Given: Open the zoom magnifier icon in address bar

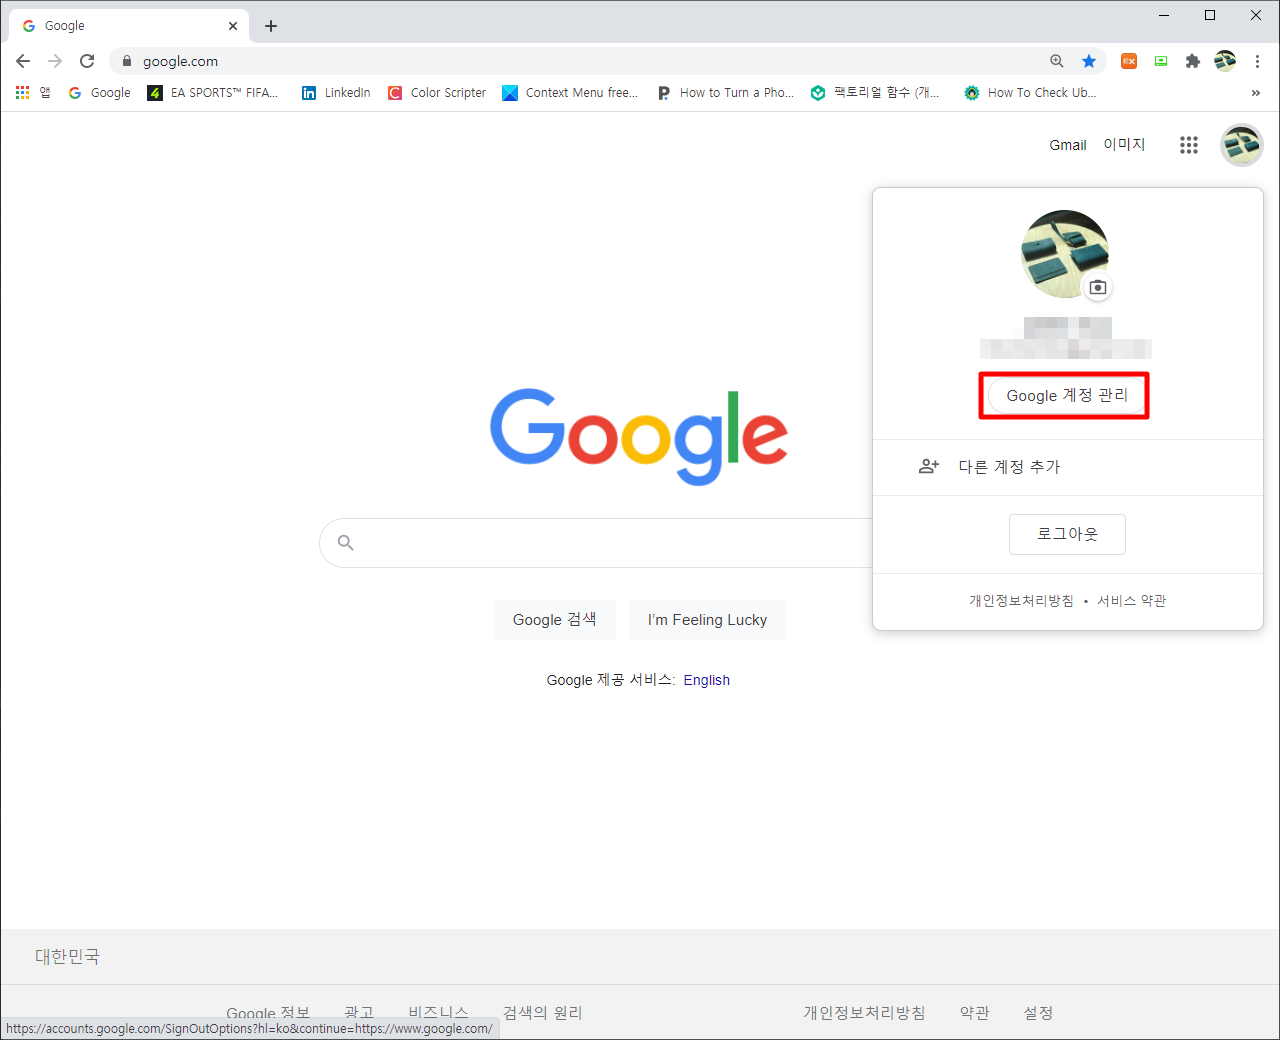Looking at the screenshot, I should (x=1057, y=61).
